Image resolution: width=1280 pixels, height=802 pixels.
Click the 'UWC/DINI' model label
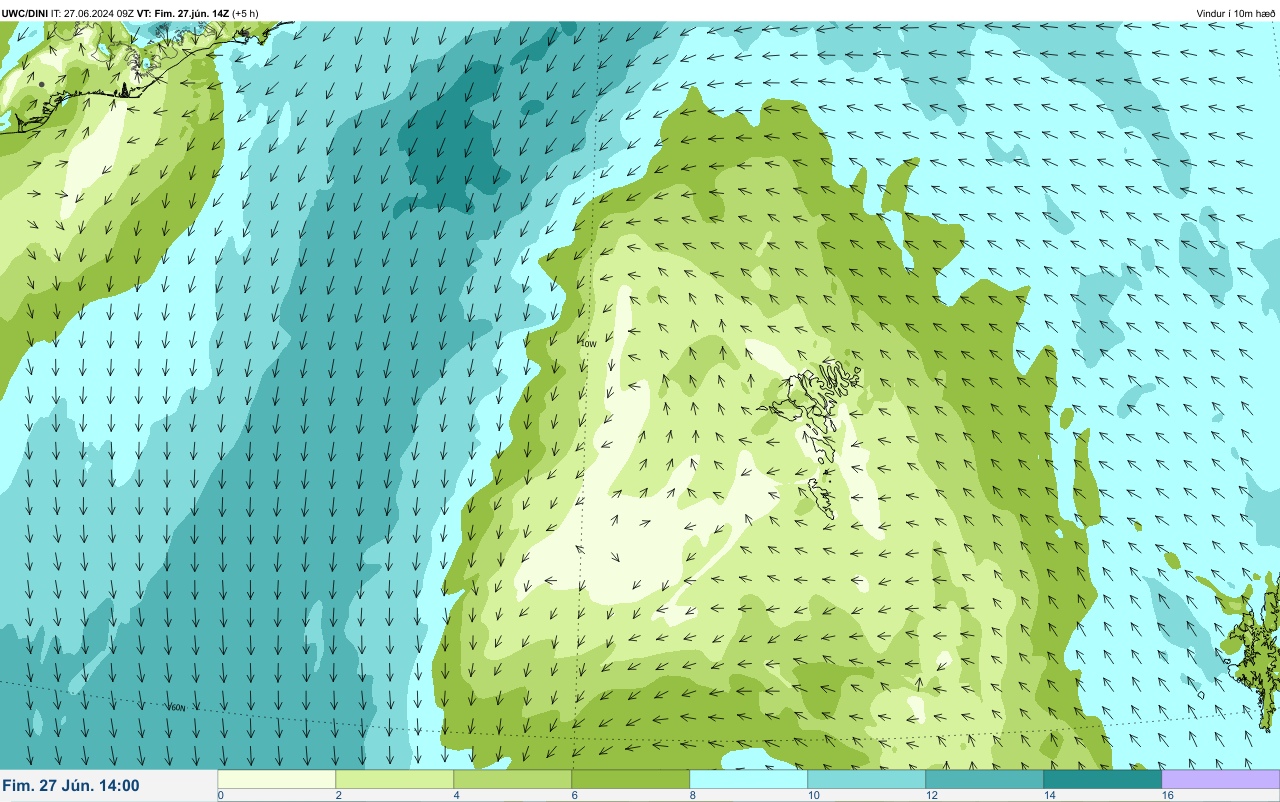25,13
